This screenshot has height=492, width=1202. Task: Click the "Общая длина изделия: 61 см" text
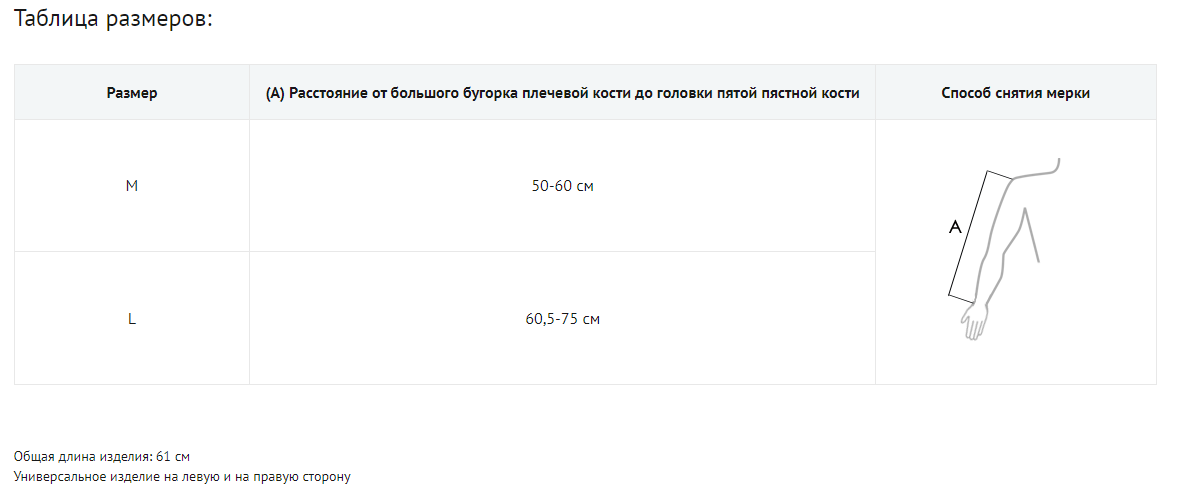pos(102,456)
